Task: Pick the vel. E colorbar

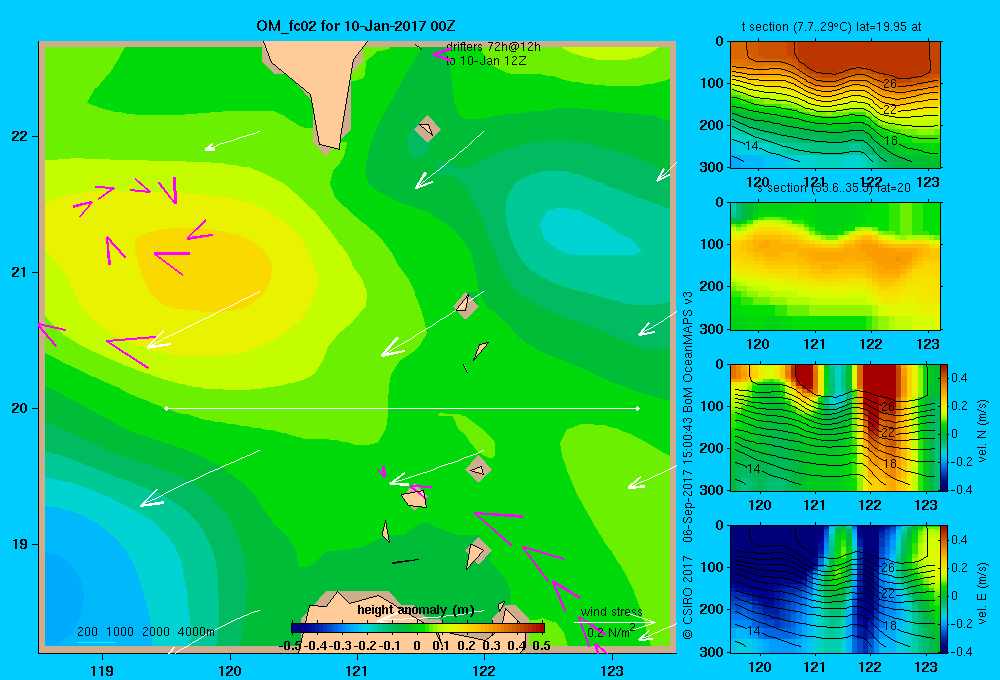Action: [944, 589]
